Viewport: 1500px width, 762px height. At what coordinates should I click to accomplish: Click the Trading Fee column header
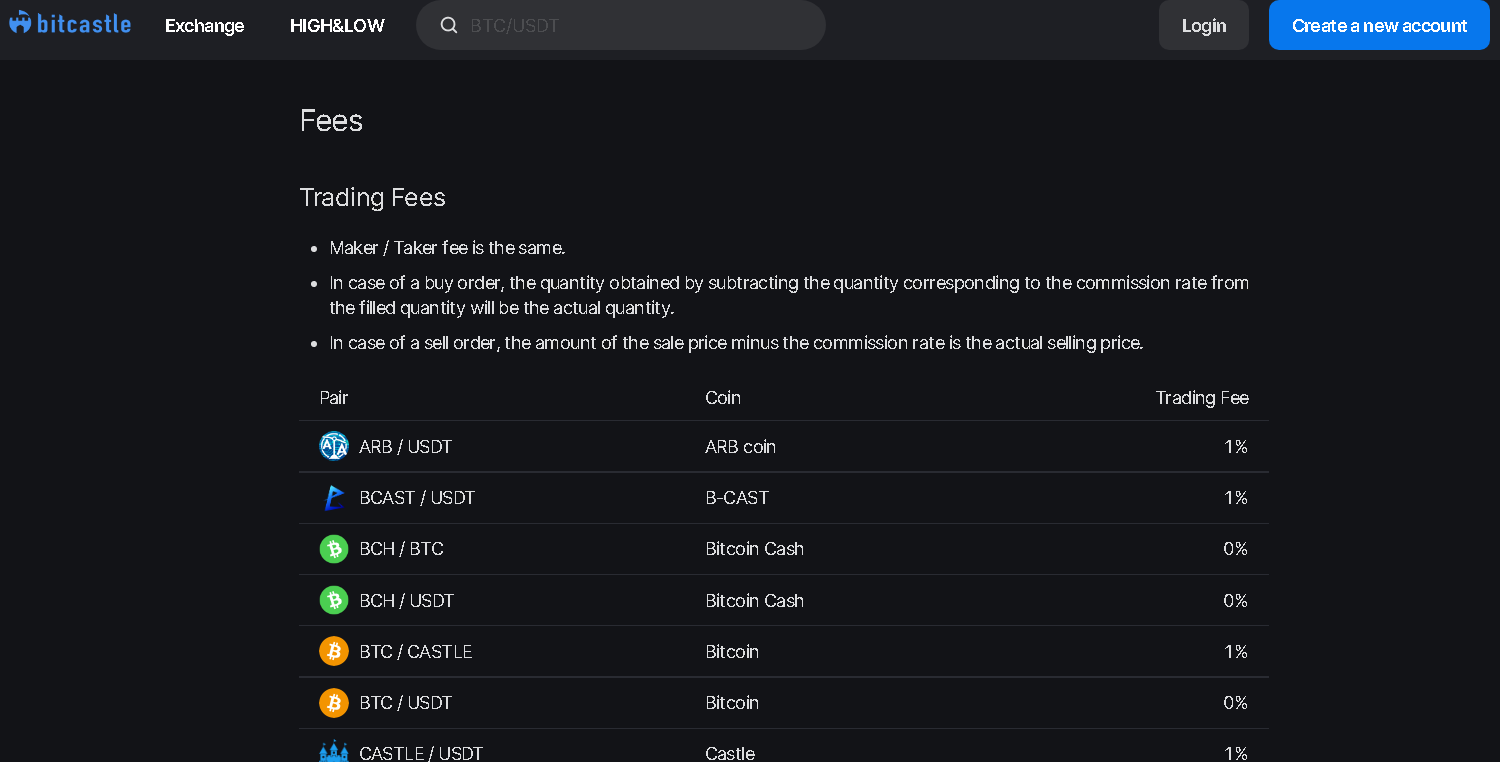pos(1202,398)
